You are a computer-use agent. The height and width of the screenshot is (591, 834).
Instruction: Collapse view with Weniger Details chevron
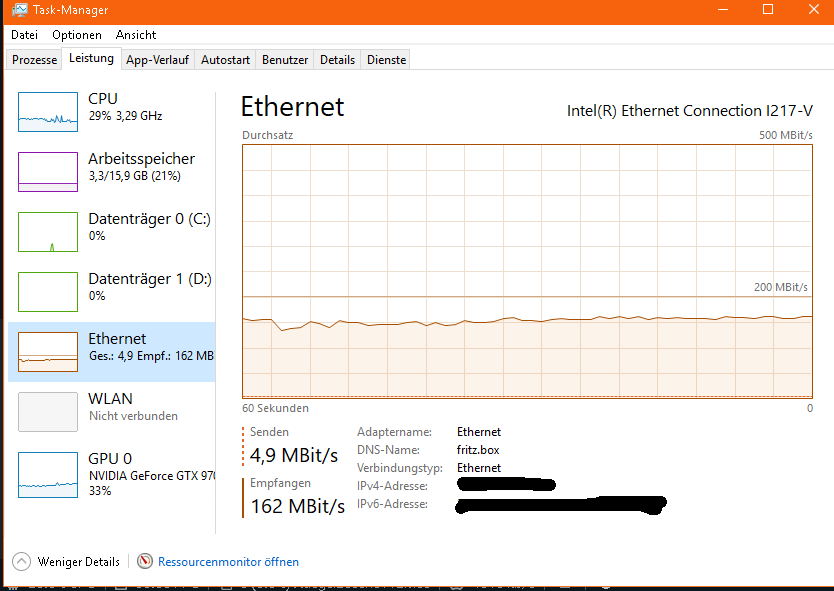tap(21, 562)
